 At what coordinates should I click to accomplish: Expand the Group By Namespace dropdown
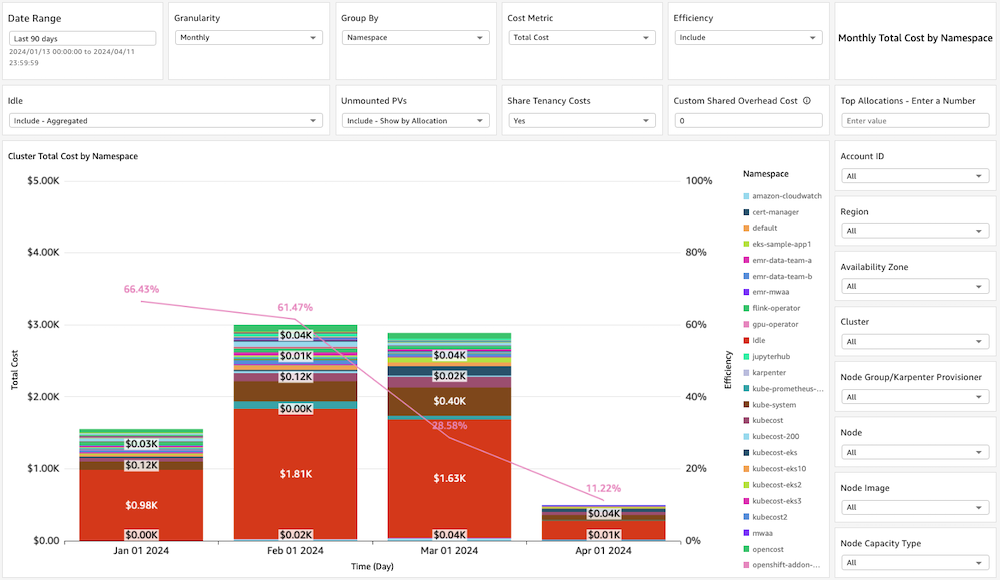(x=415, y=38)
